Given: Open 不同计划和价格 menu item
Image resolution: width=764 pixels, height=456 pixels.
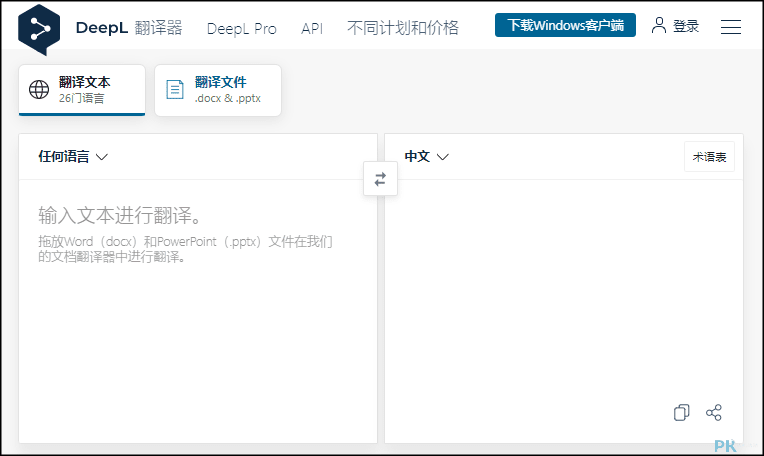Looking at the screenshot, I should (x=403, y=28).
